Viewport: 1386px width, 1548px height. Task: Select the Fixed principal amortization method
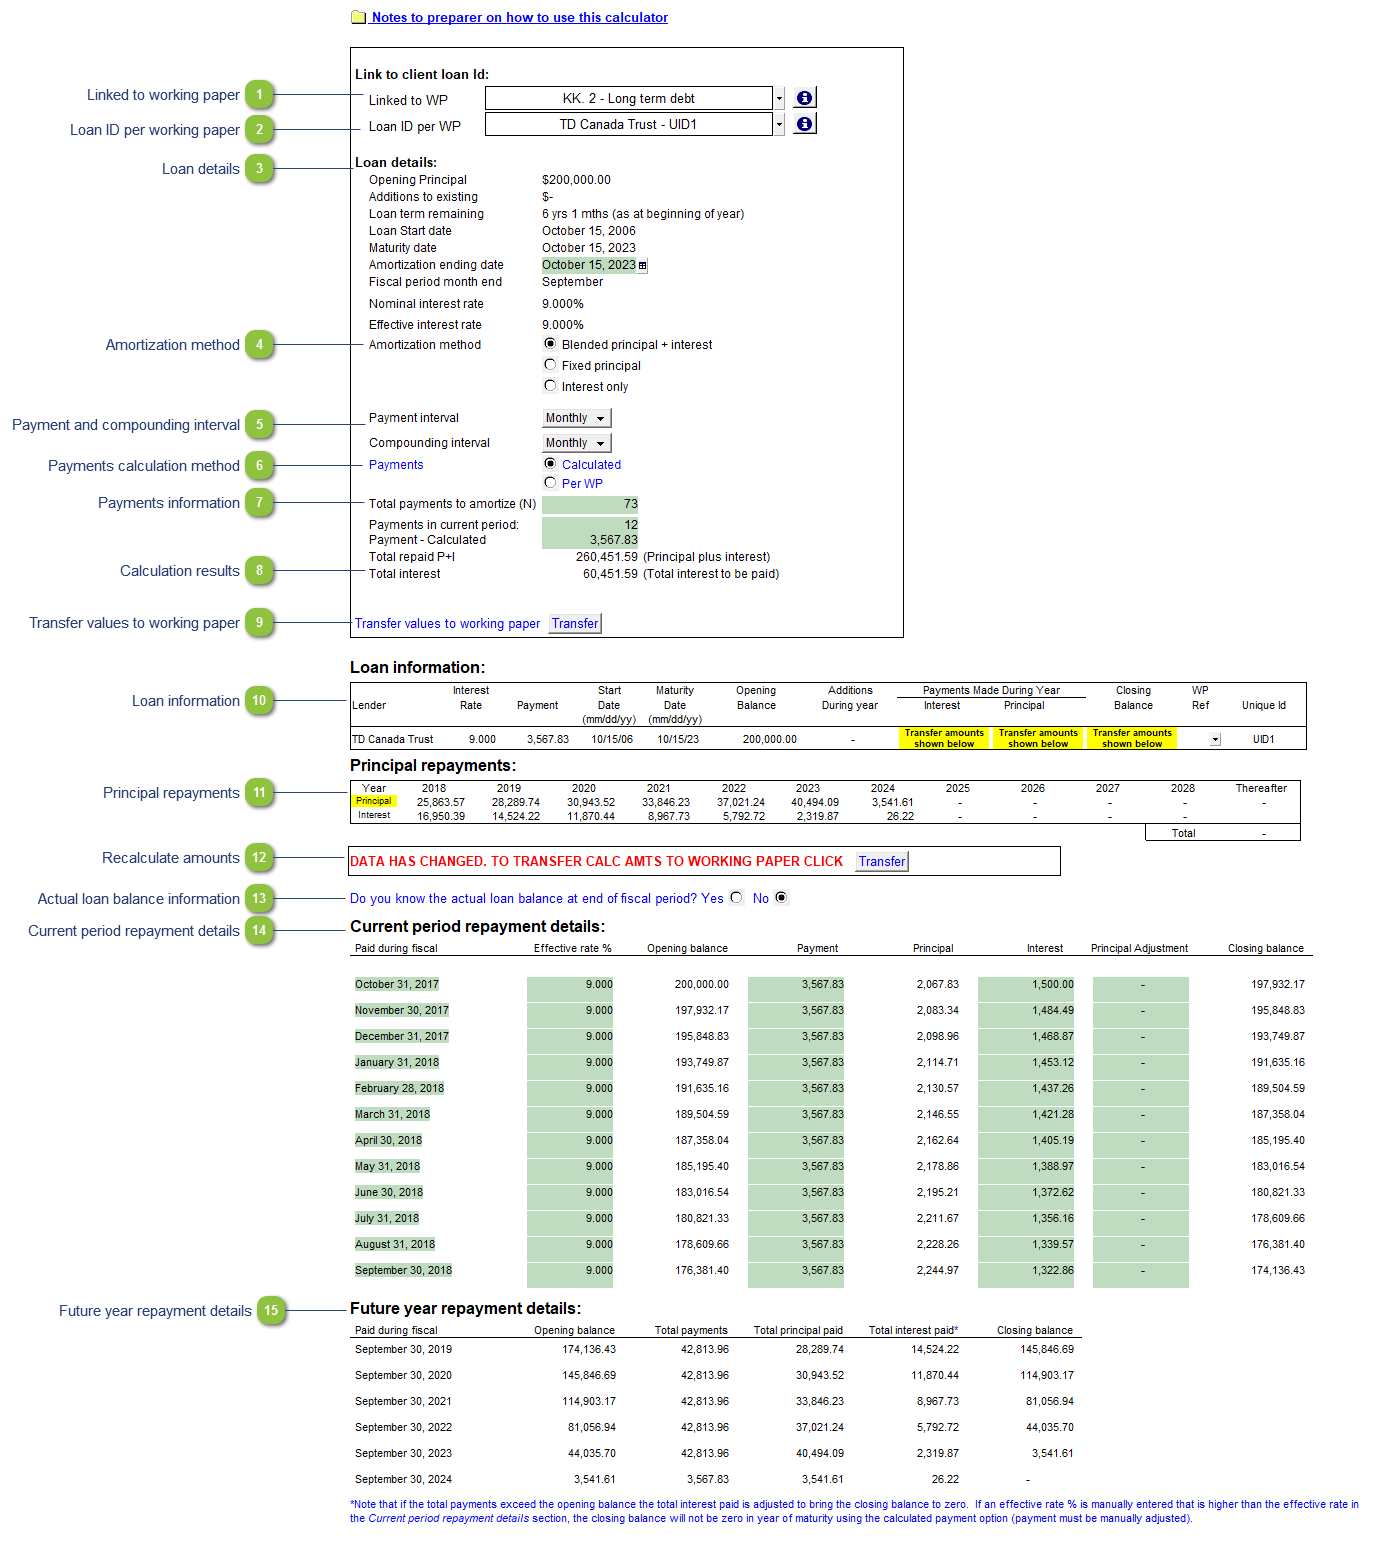pos(550,365)
